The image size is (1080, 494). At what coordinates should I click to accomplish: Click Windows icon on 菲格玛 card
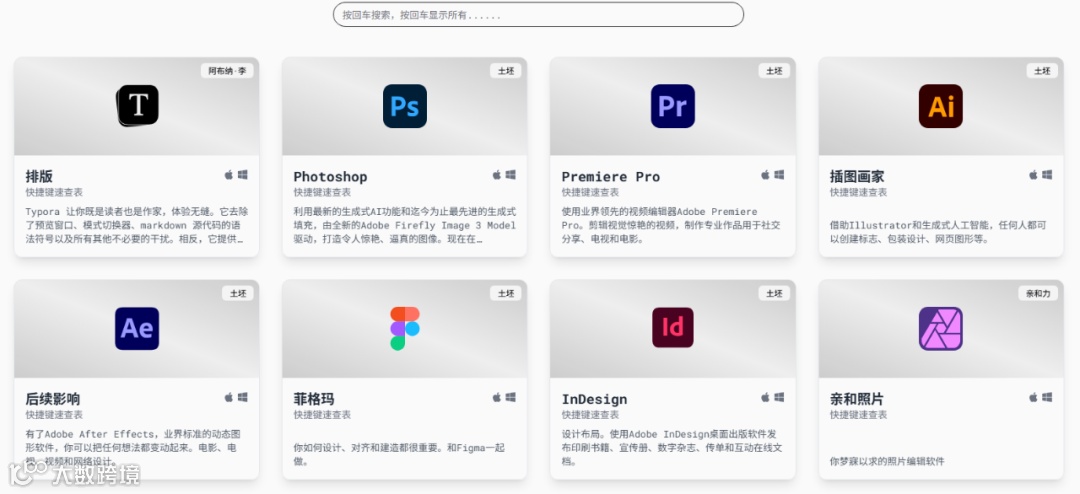510,398
